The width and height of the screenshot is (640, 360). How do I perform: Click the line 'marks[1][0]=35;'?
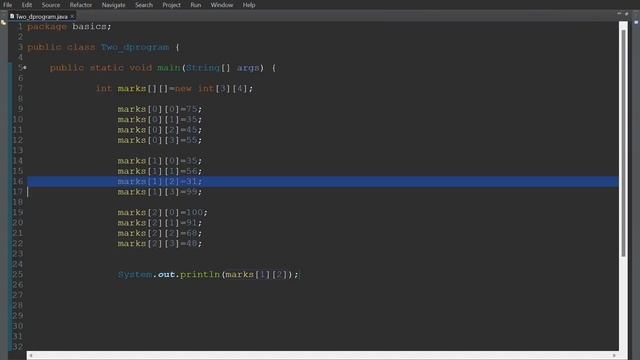coord(160,161)
